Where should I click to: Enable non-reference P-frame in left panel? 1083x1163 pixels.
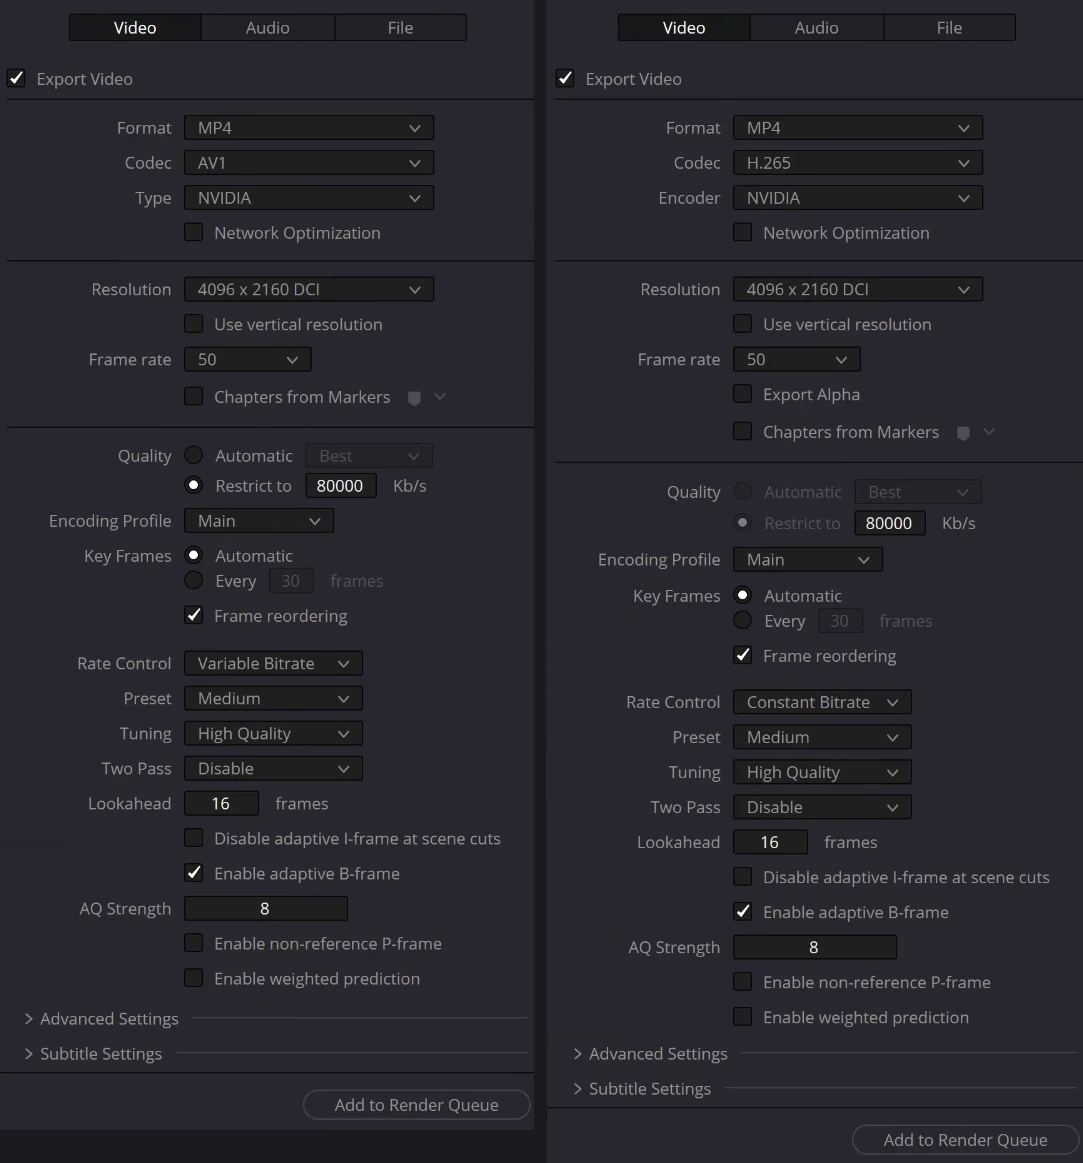pos(194,943)
